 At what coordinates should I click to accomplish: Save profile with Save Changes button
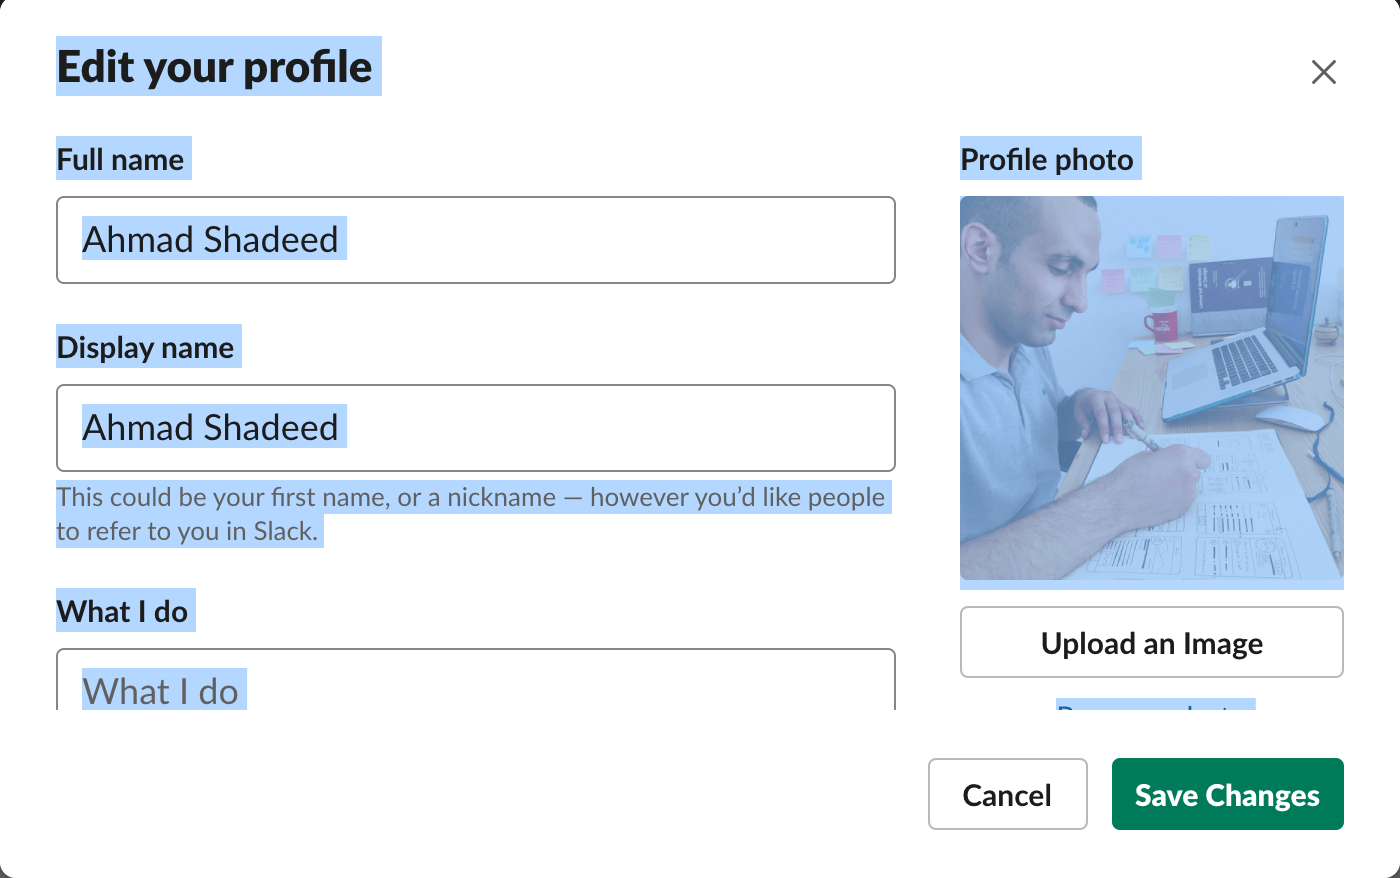tap(1227, 794)
